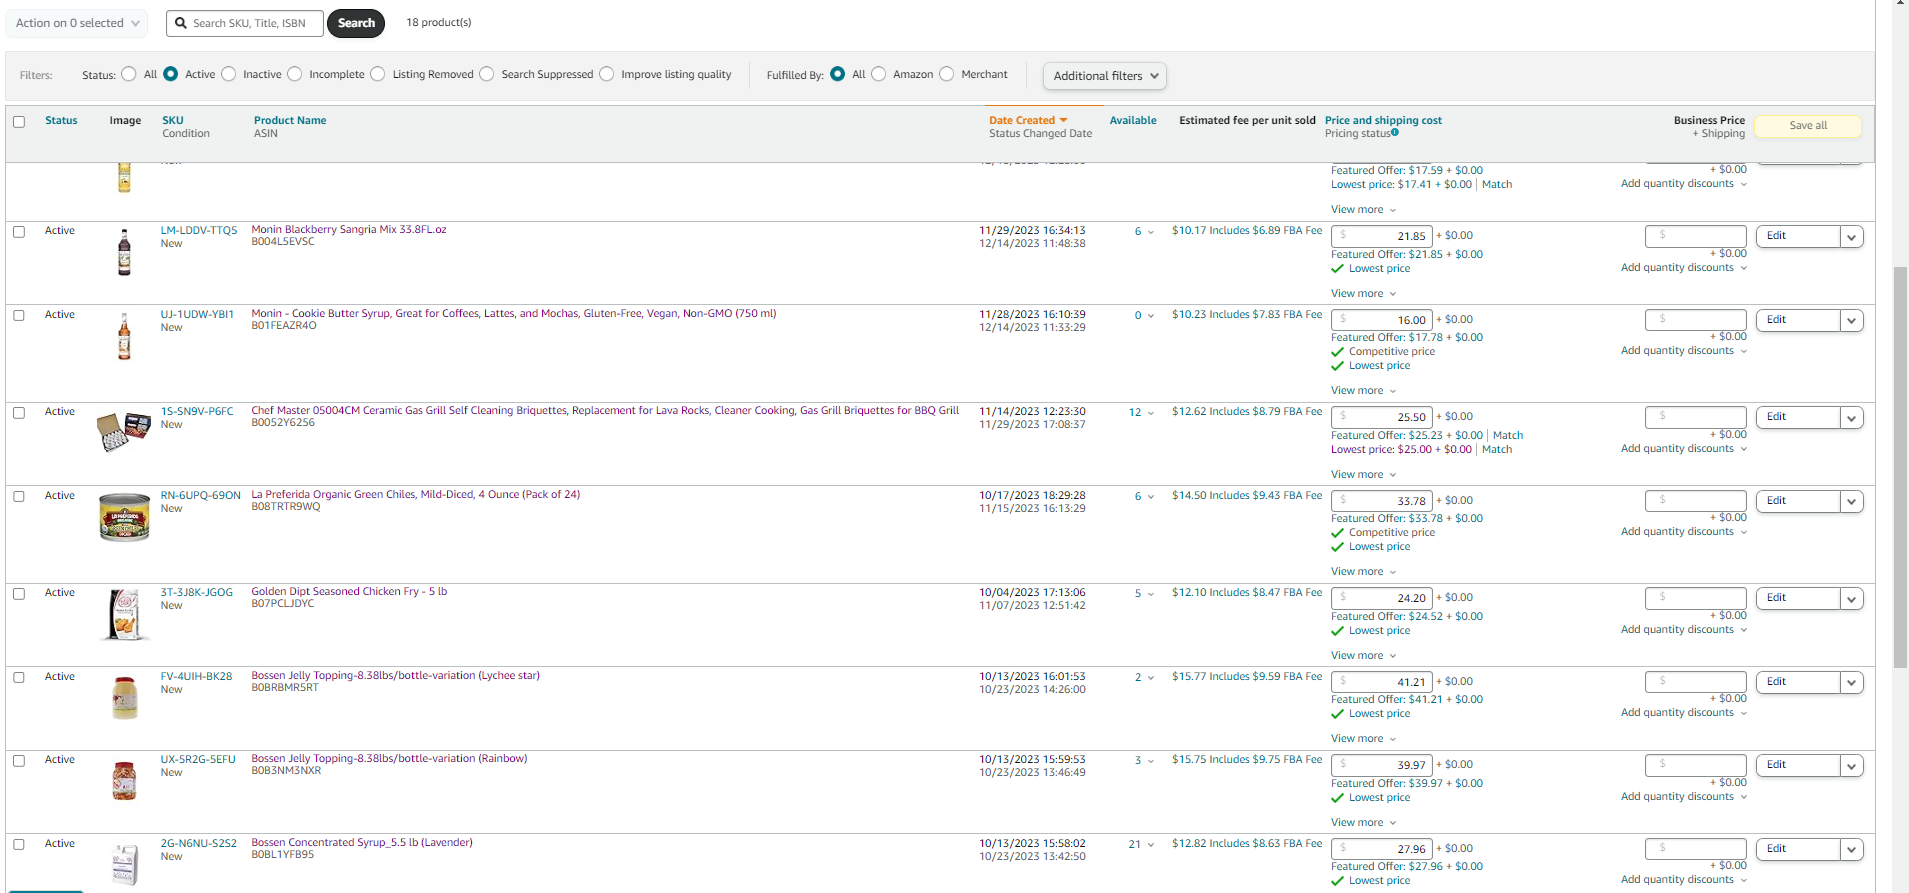Open SKU link UX-5R2G-5EFU
This screenshot has height=893, width=1909.
click(198, 760)
